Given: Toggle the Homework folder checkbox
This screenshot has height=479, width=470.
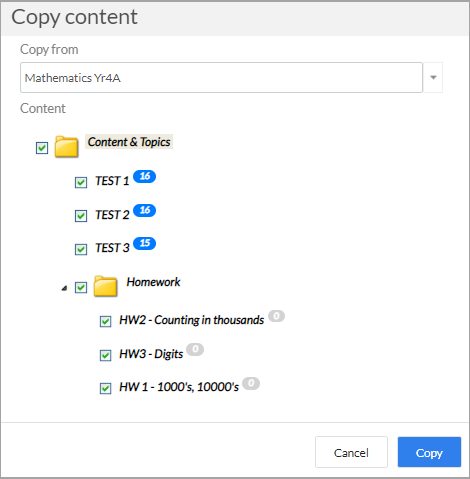Looking at the screenshot, I should tap(81, 287).
